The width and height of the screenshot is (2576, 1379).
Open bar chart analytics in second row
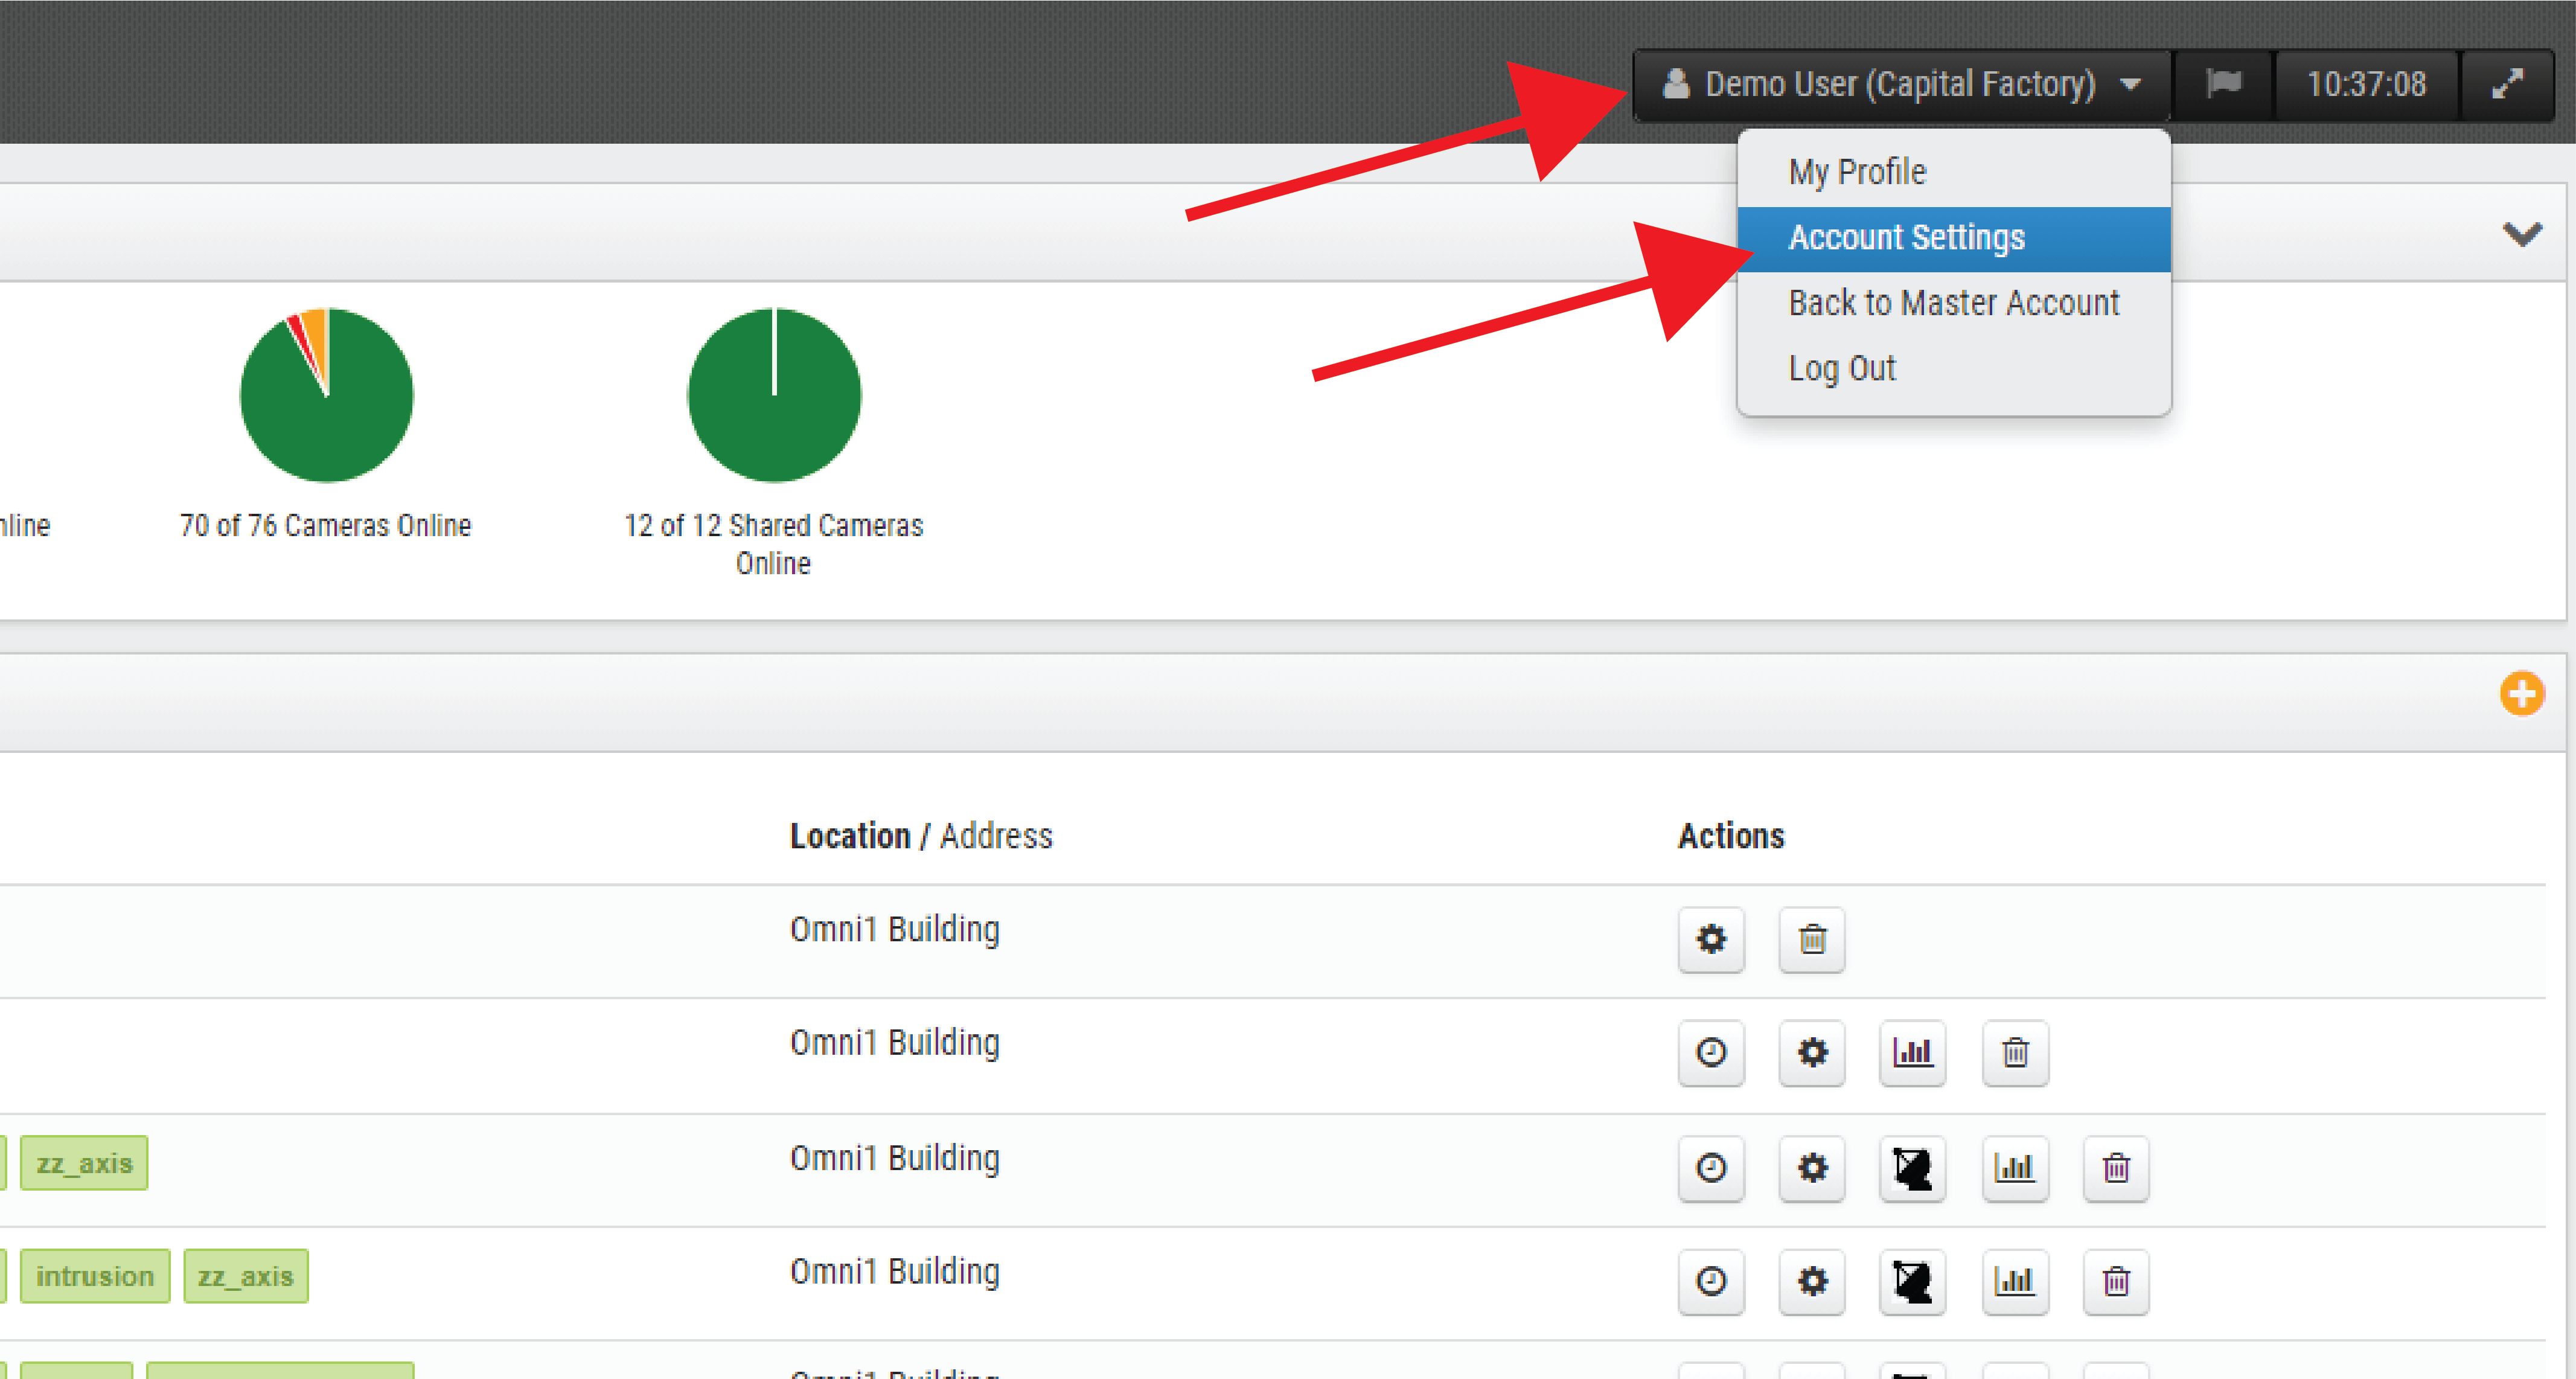click(1913, 1053)
